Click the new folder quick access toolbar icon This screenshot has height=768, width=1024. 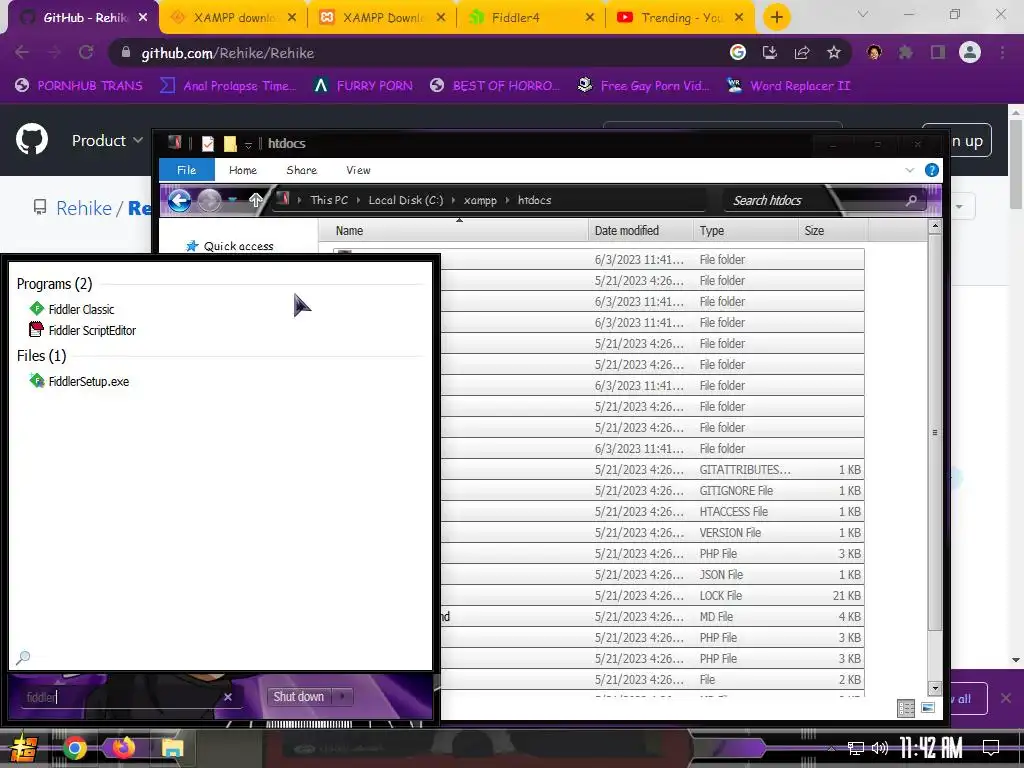click(x=230, y=144)
